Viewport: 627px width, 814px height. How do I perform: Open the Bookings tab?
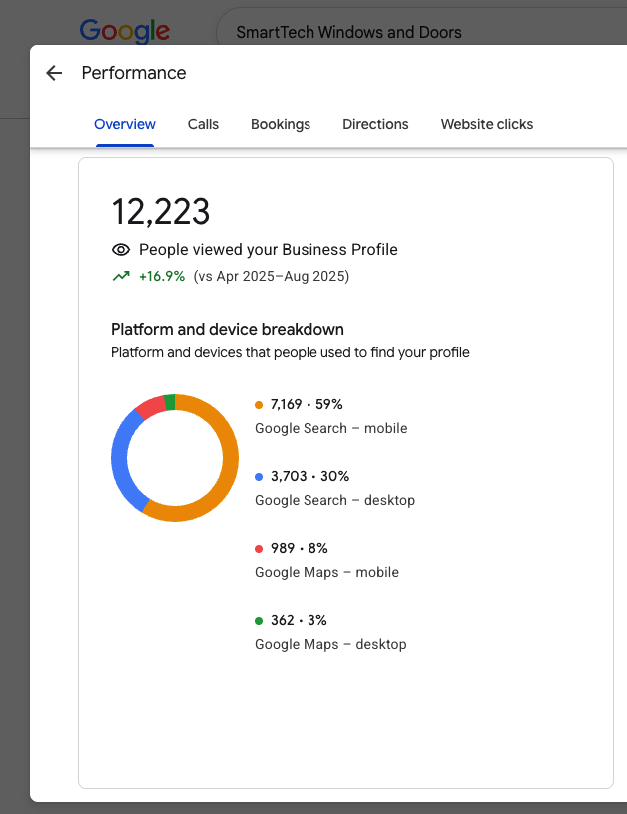coord(280,124)
